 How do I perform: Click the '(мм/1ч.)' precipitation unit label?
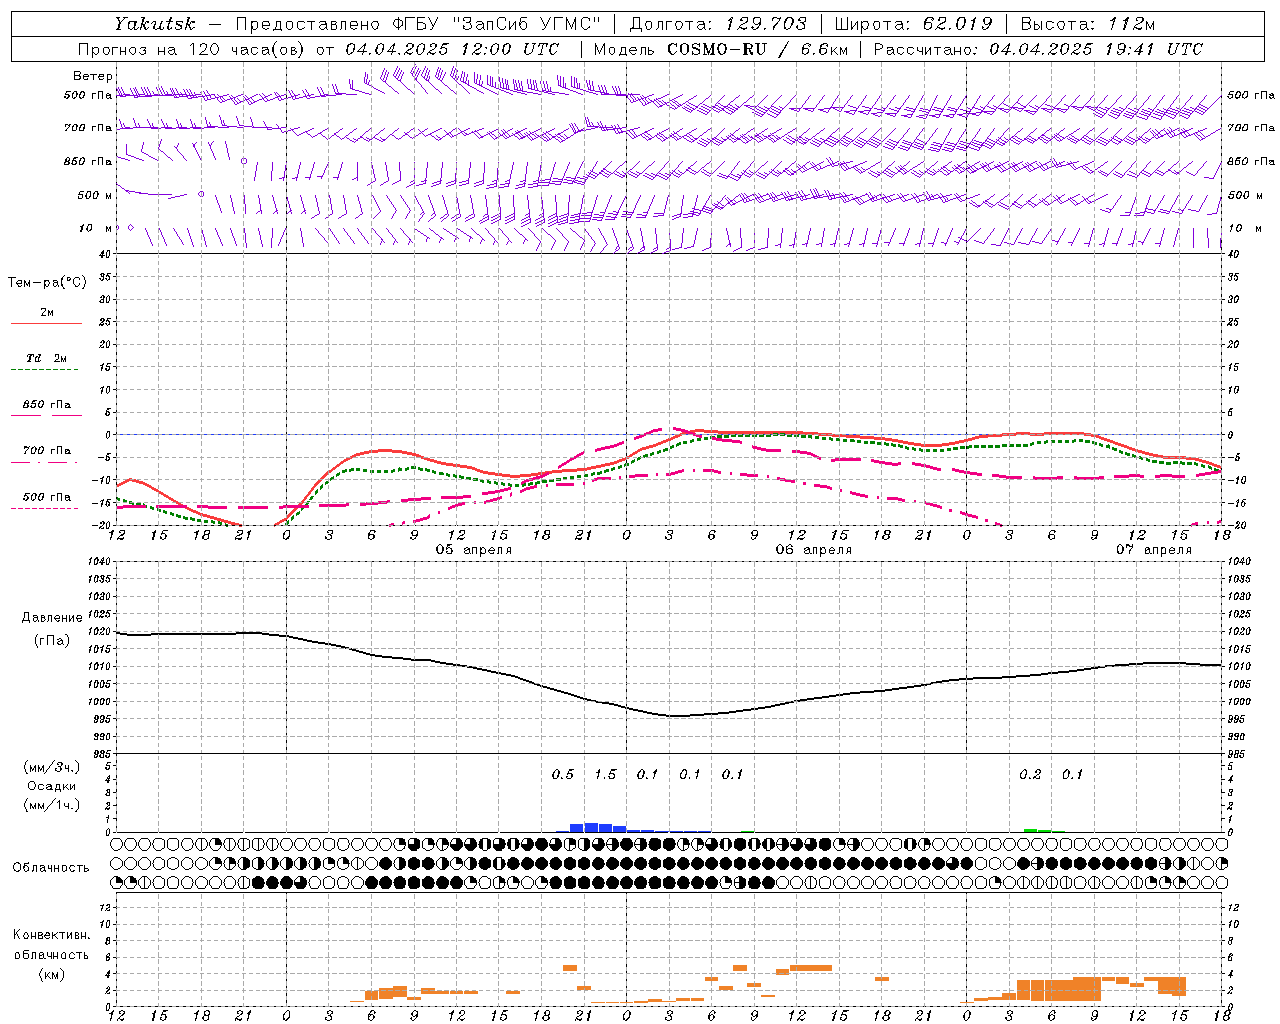pos(52,805)
